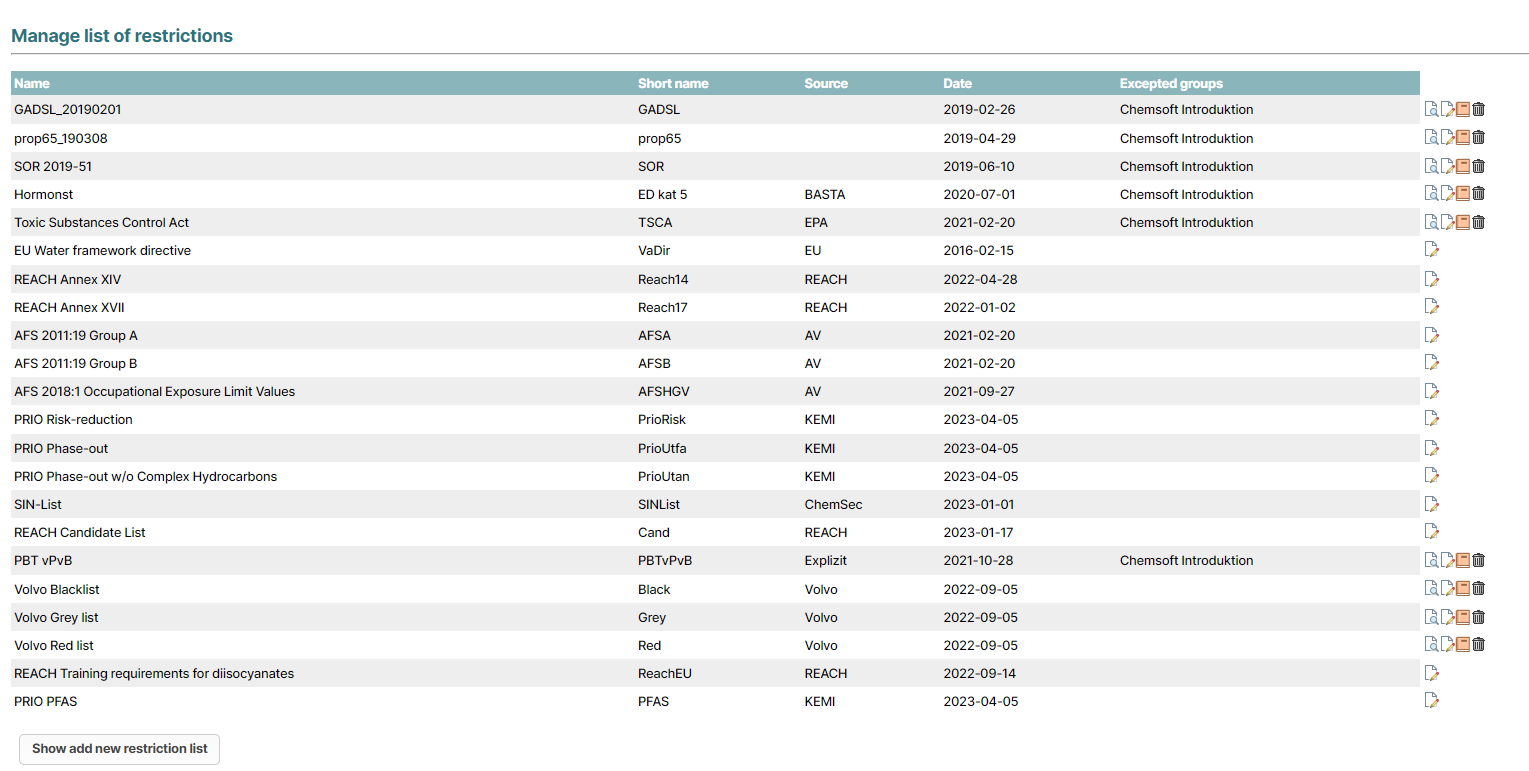Open the orange book icon for Toxic Substances Control Act
This screenshot has height=771, width=1529.
1462,222
